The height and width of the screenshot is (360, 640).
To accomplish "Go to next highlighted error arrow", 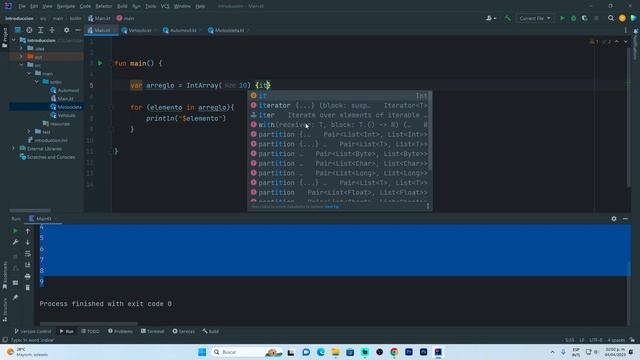I will pos(626,42).
